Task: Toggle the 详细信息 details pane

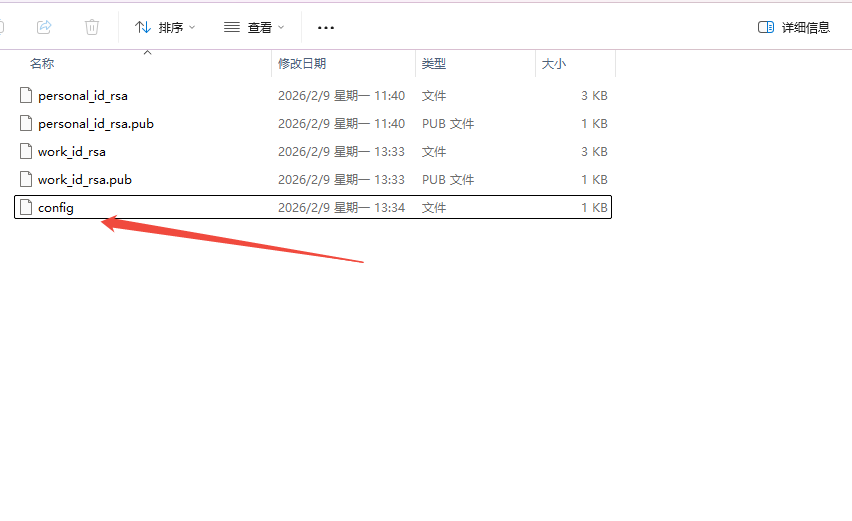Action: (x=794, y=27)
